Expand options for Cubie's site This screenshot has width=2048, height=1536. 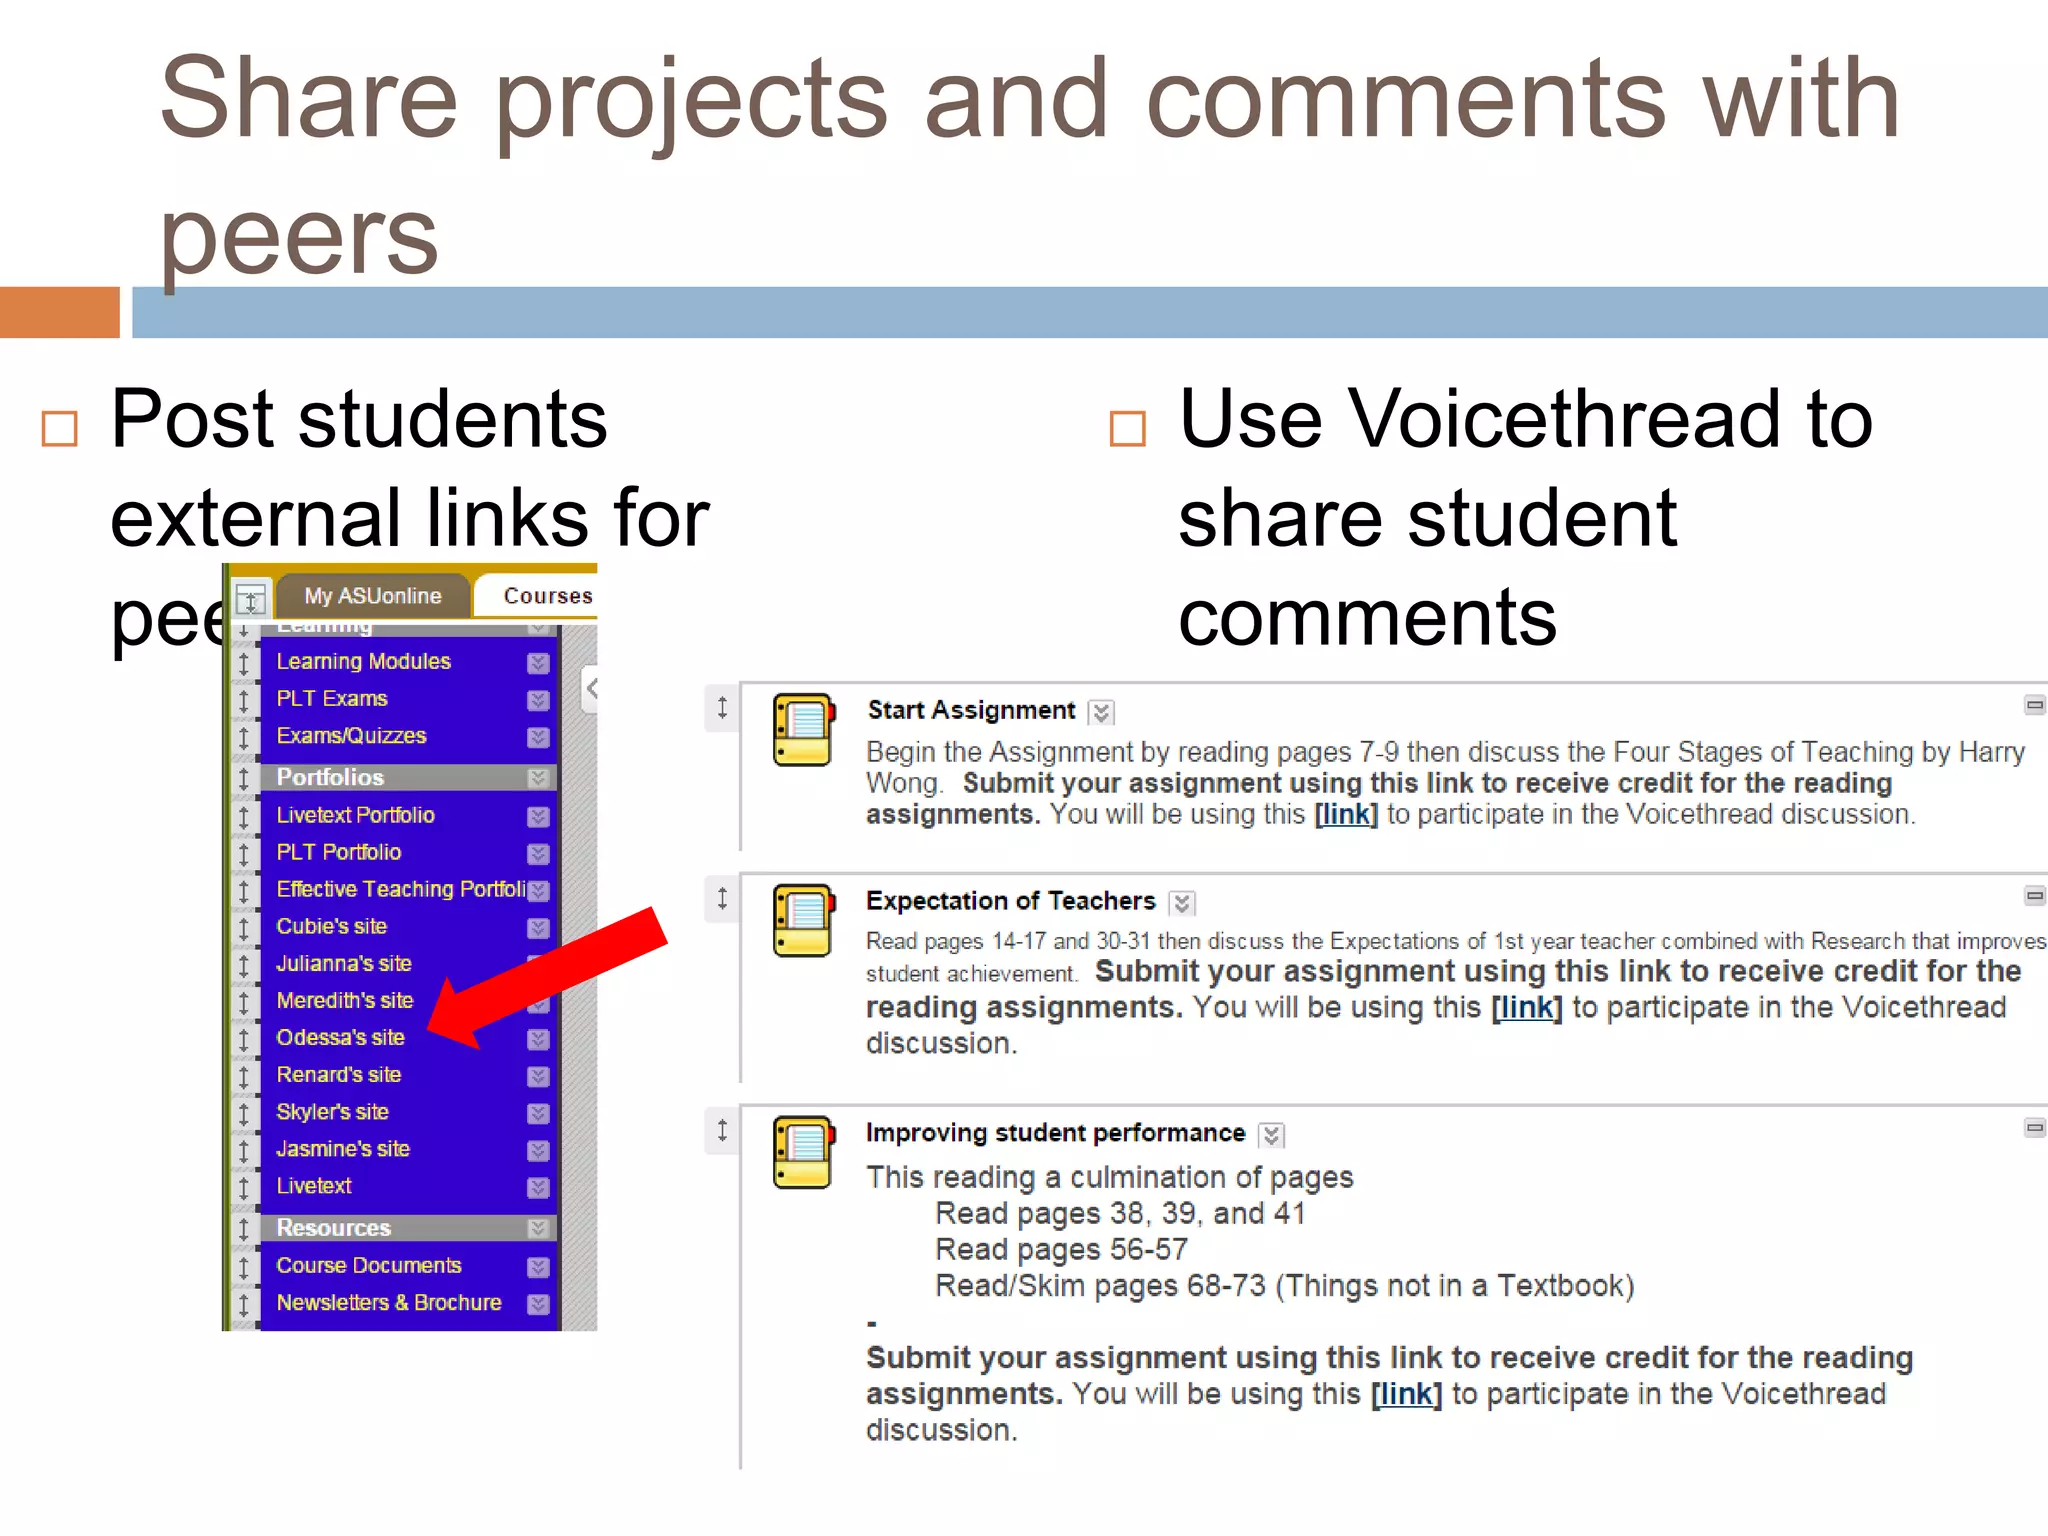click(x=538, y=928)
